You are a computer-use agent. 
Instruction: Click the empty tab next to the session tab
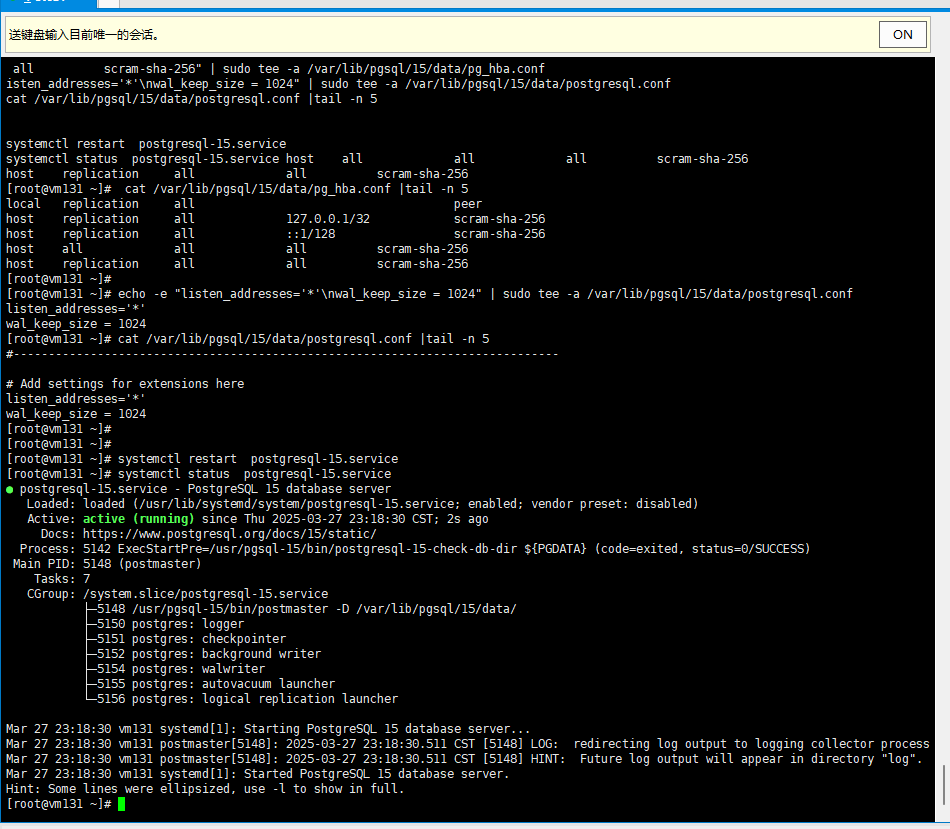110,4
